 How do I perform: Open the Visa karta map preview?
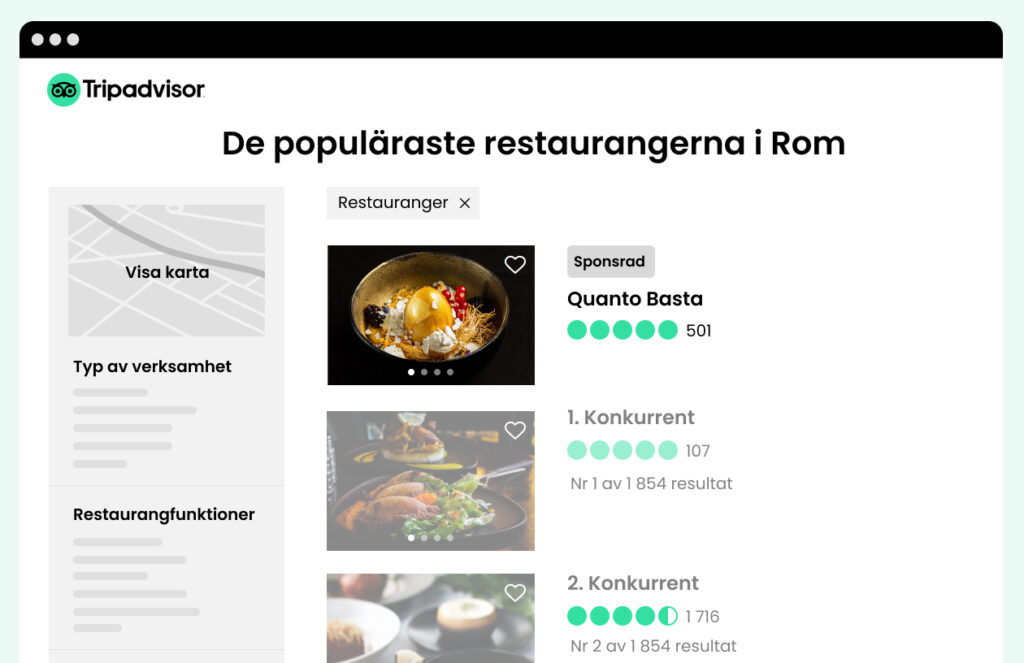coord(167,270)
